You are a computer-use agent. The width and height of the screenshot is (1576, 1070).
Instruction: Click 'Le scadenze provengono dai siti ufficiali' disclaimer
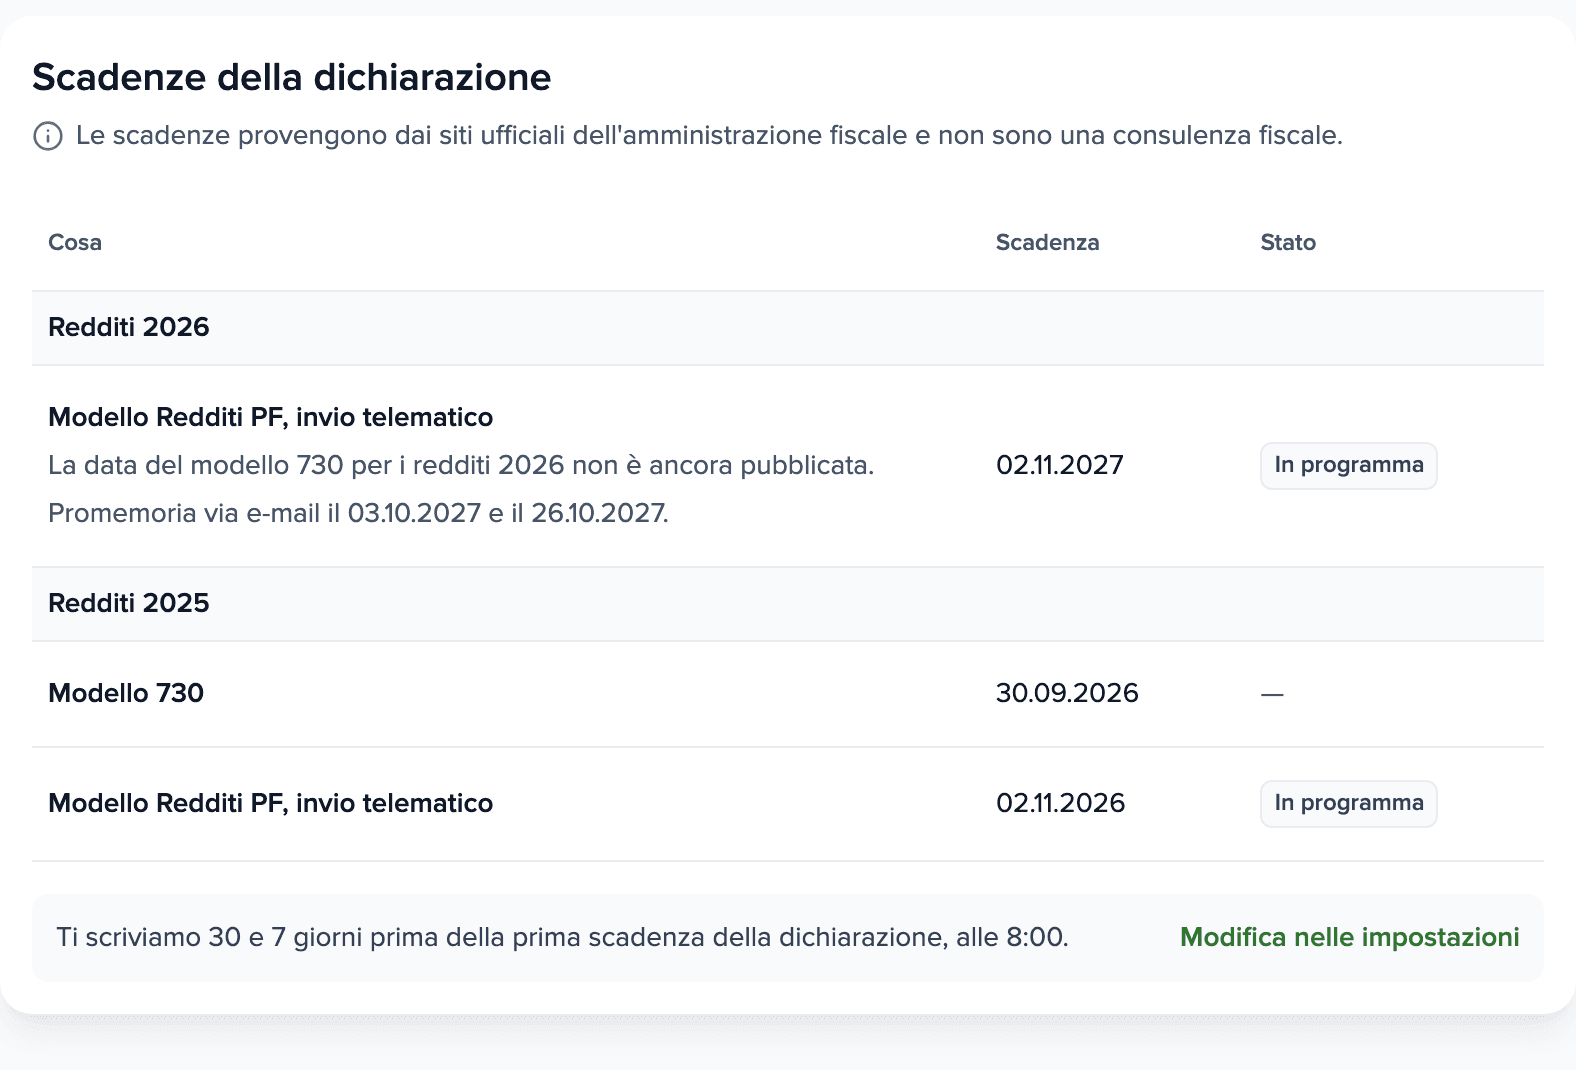tap(709, 135)
